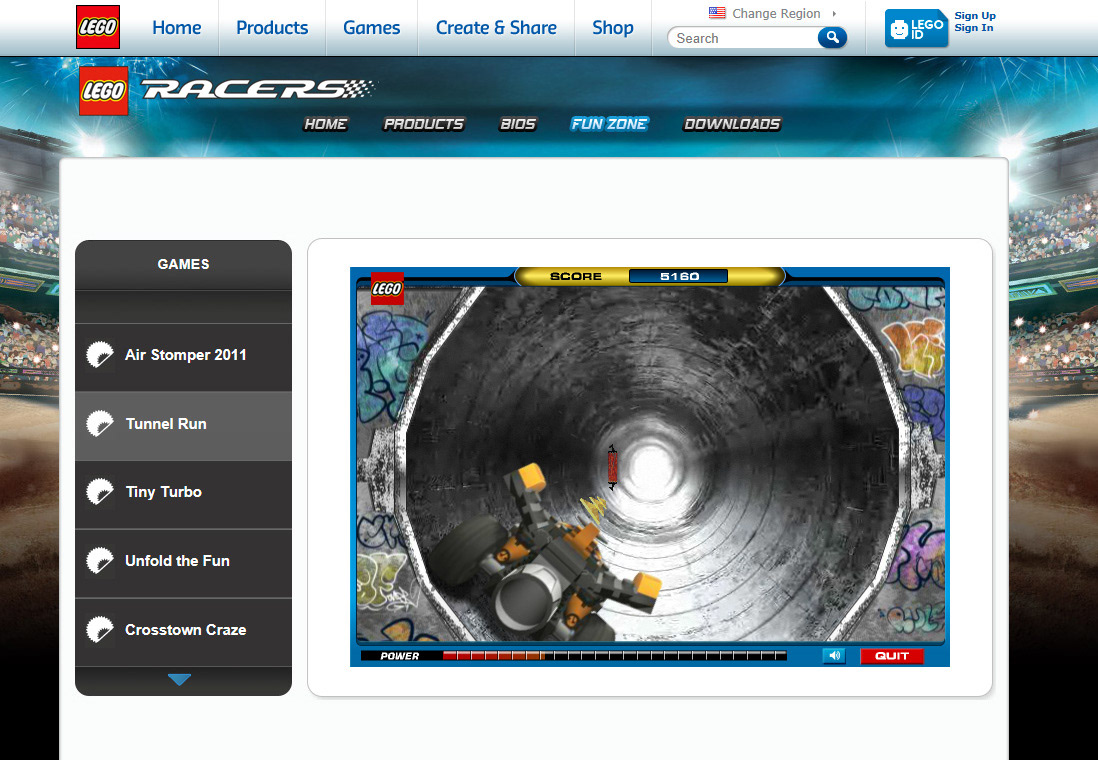Go to Racers PRODUCTS tab

click(424, 124)
